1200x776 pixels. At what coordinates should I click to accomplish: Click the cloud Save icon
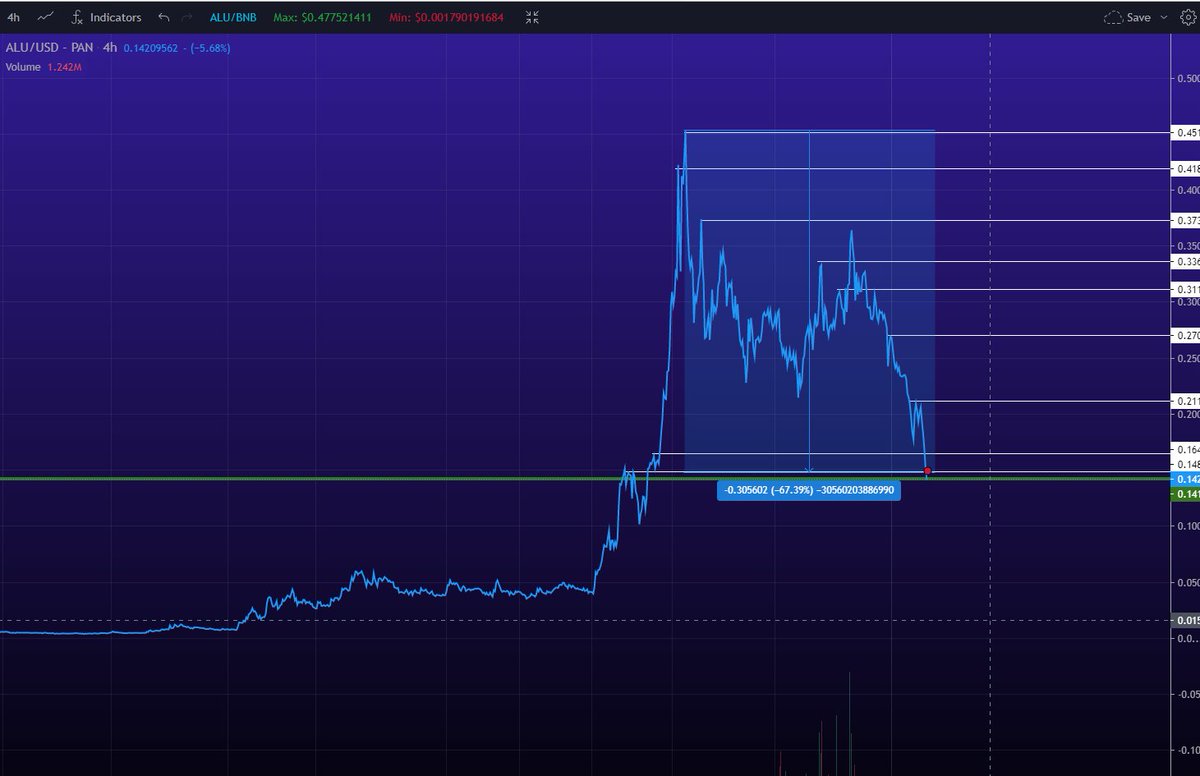(1113, 17)
